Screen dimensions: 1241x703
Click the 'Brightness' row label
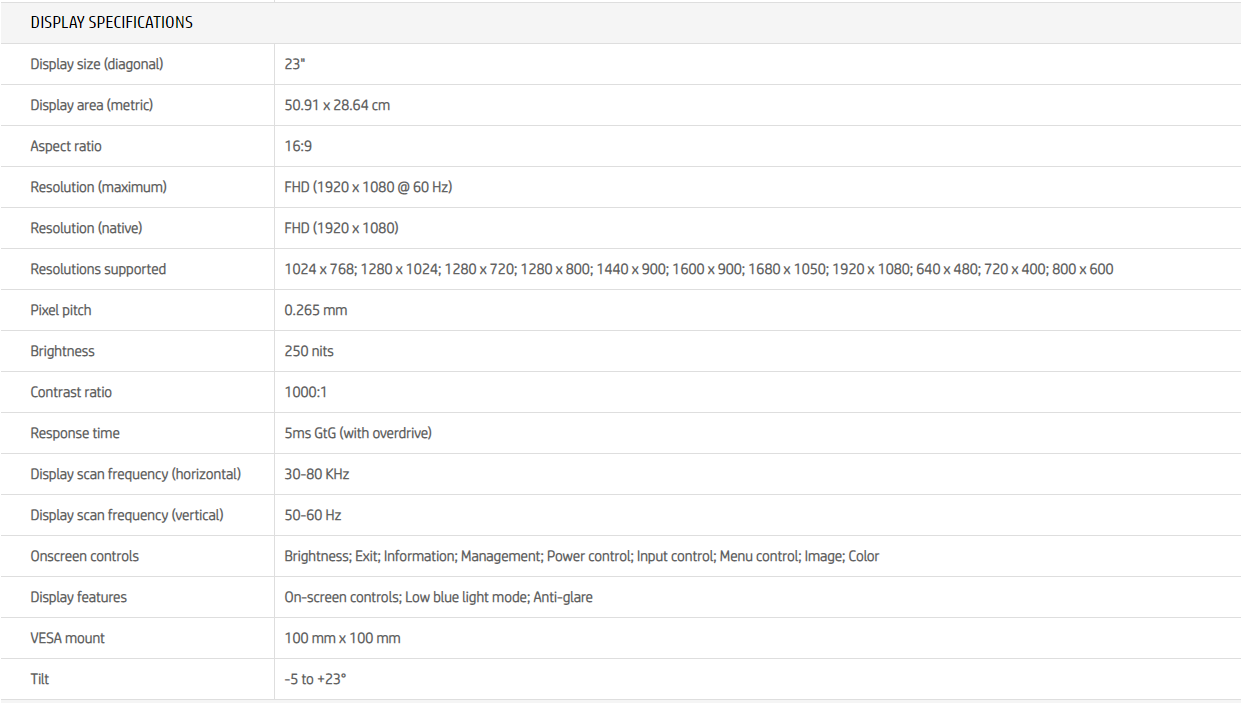tap(62, 351)
